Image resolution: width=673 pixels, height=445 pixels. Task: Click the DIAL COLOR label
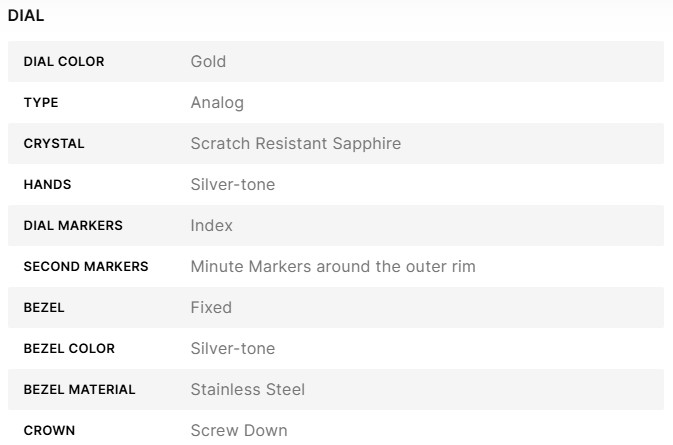(64, 62)
